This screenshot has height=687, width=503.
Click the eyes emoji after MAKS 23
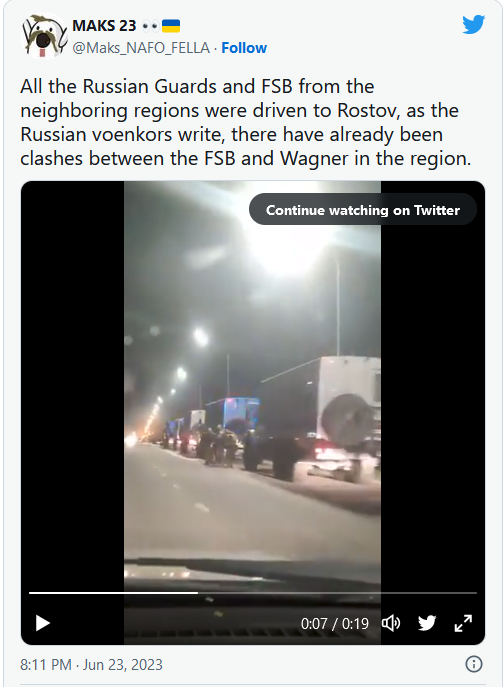tap(150, 26)
